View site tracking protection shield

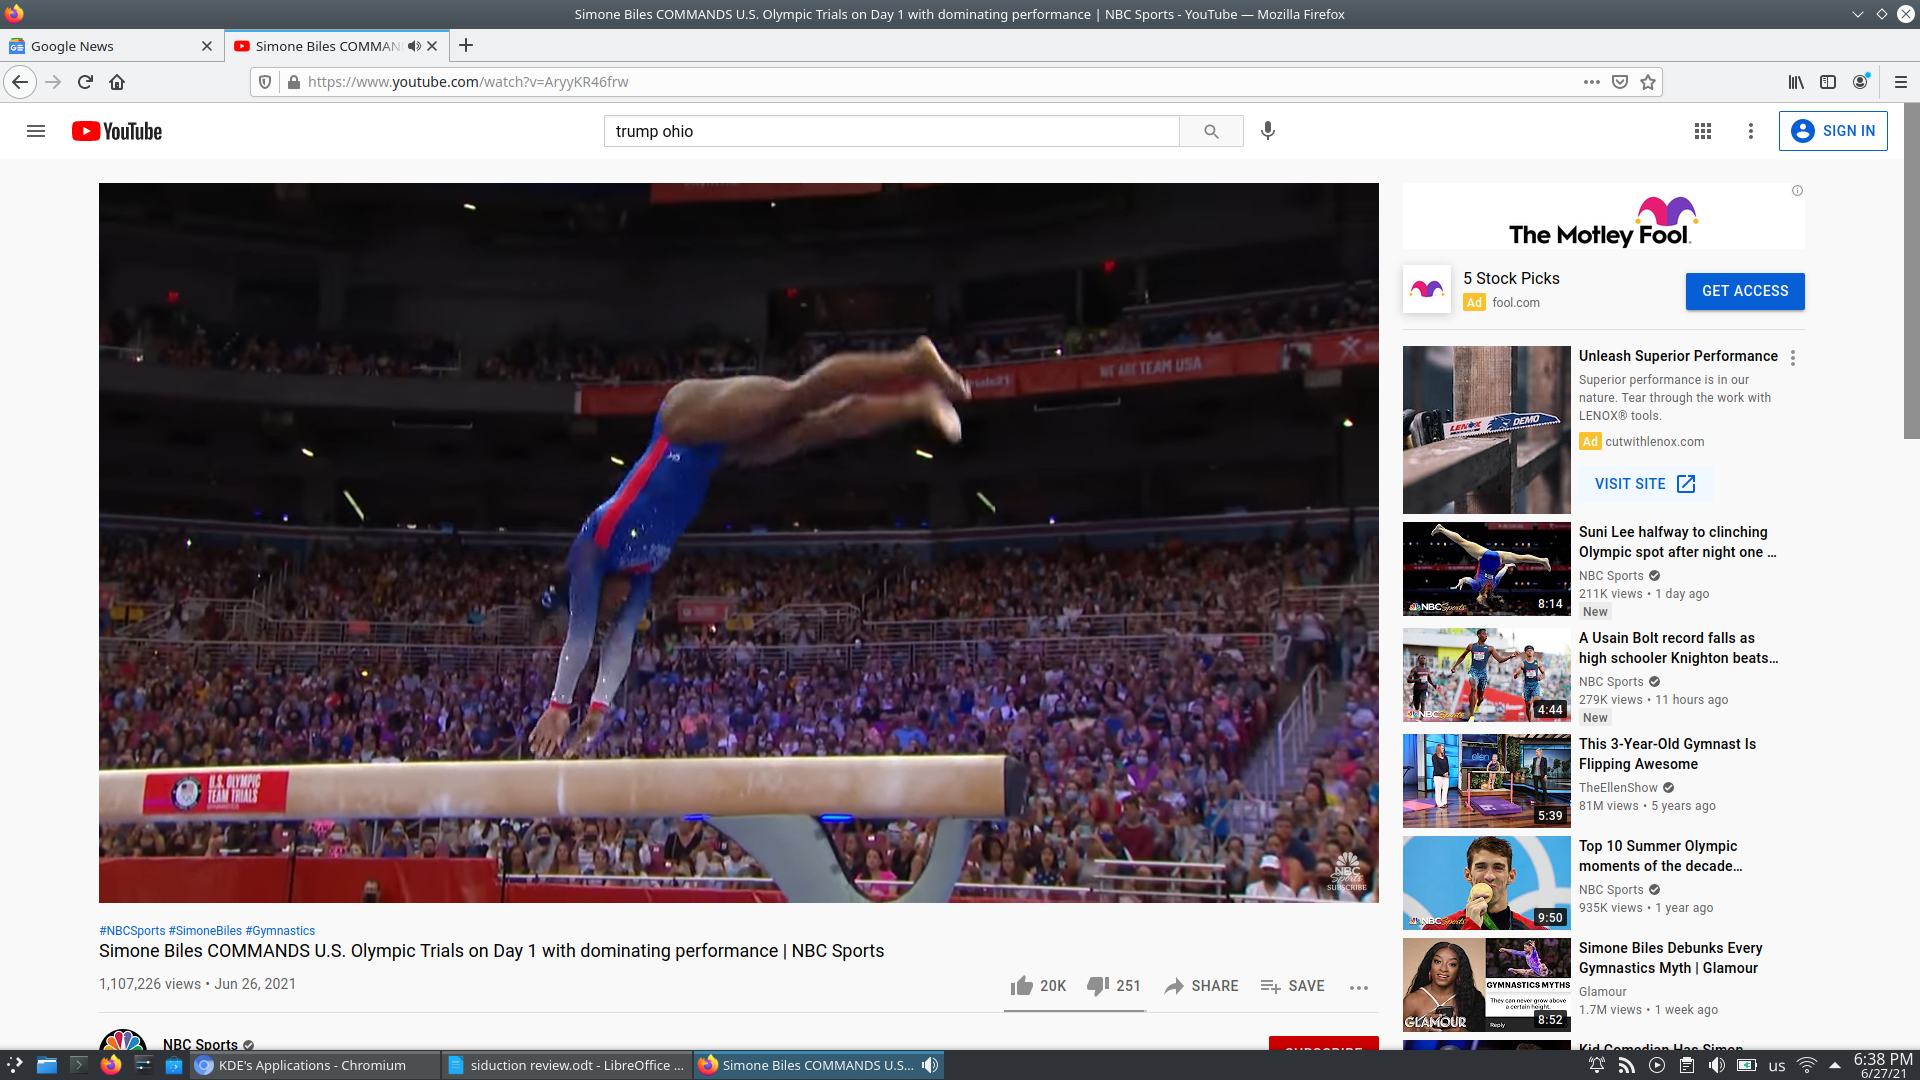[265, 82]
